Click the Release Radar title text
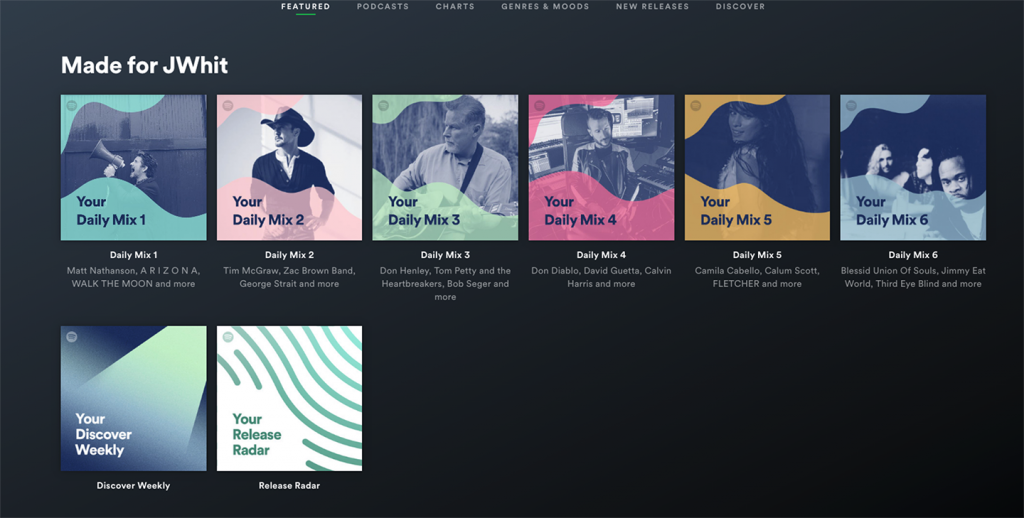The width and height of the screenshot is (1024, 518). pyautogui.click(x=289, y=486)
